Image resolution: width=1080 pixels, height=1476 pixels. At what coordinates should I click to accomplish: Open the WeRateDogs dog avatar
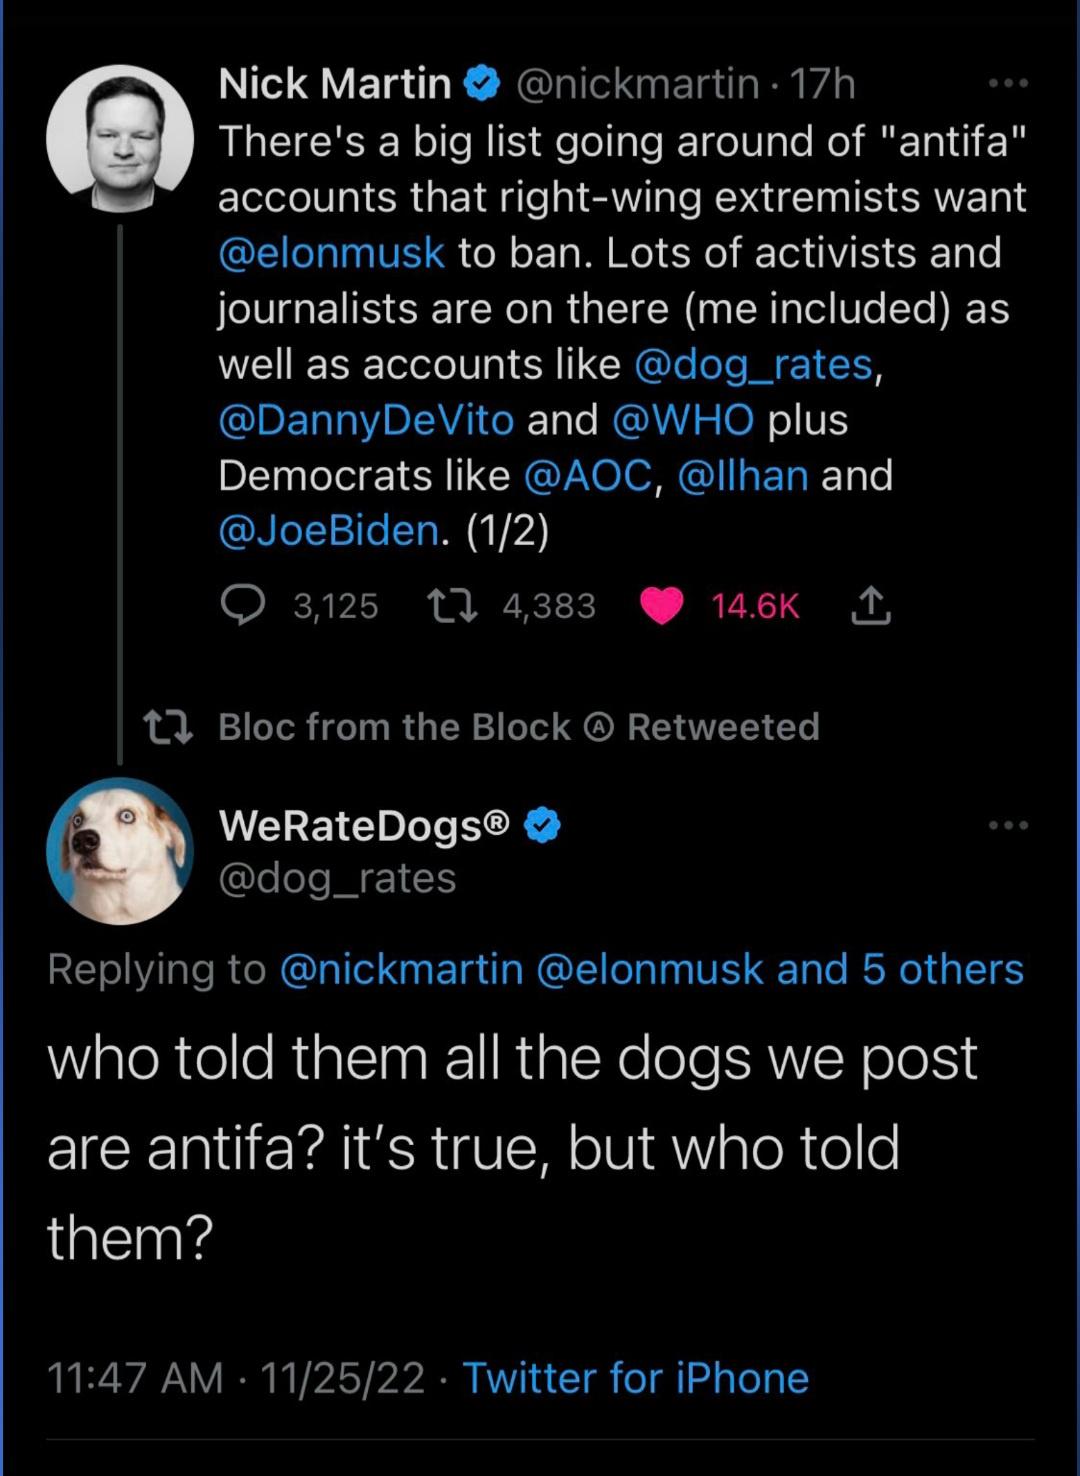point(120,850)
